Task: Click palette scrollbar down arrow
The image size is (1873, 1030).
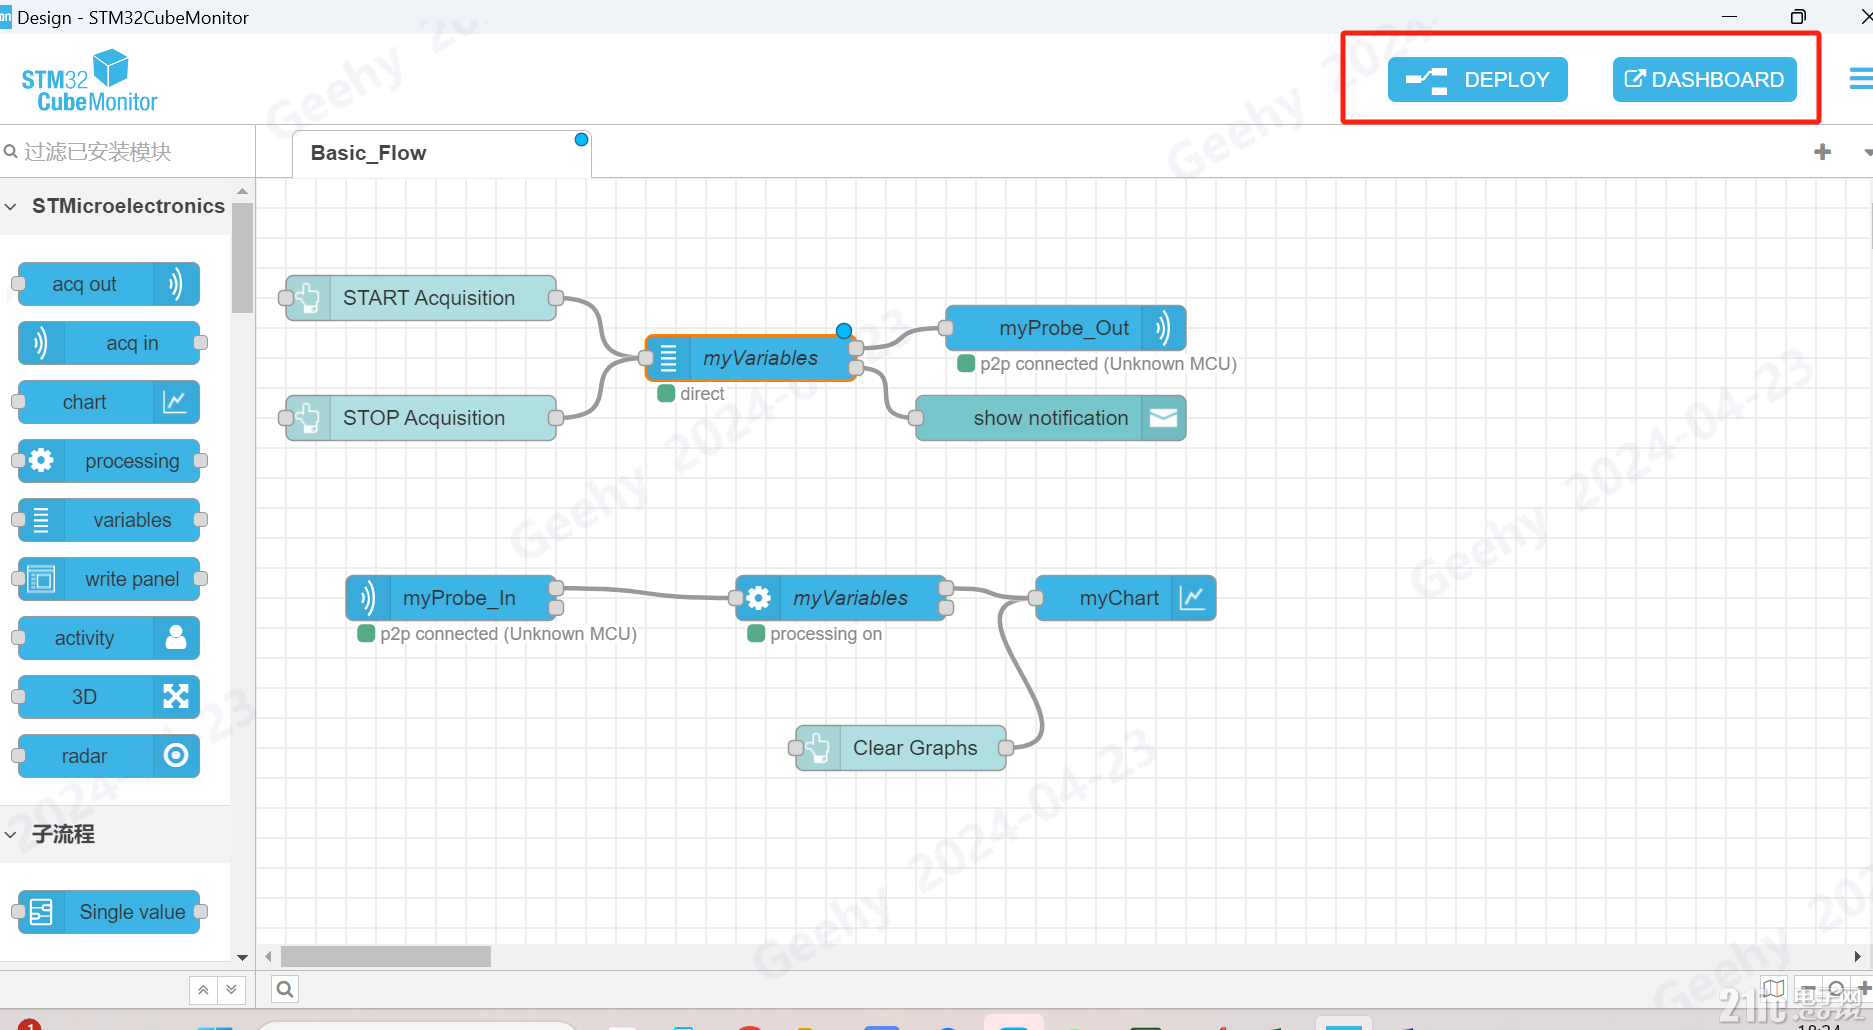Action: click(242, 957)
